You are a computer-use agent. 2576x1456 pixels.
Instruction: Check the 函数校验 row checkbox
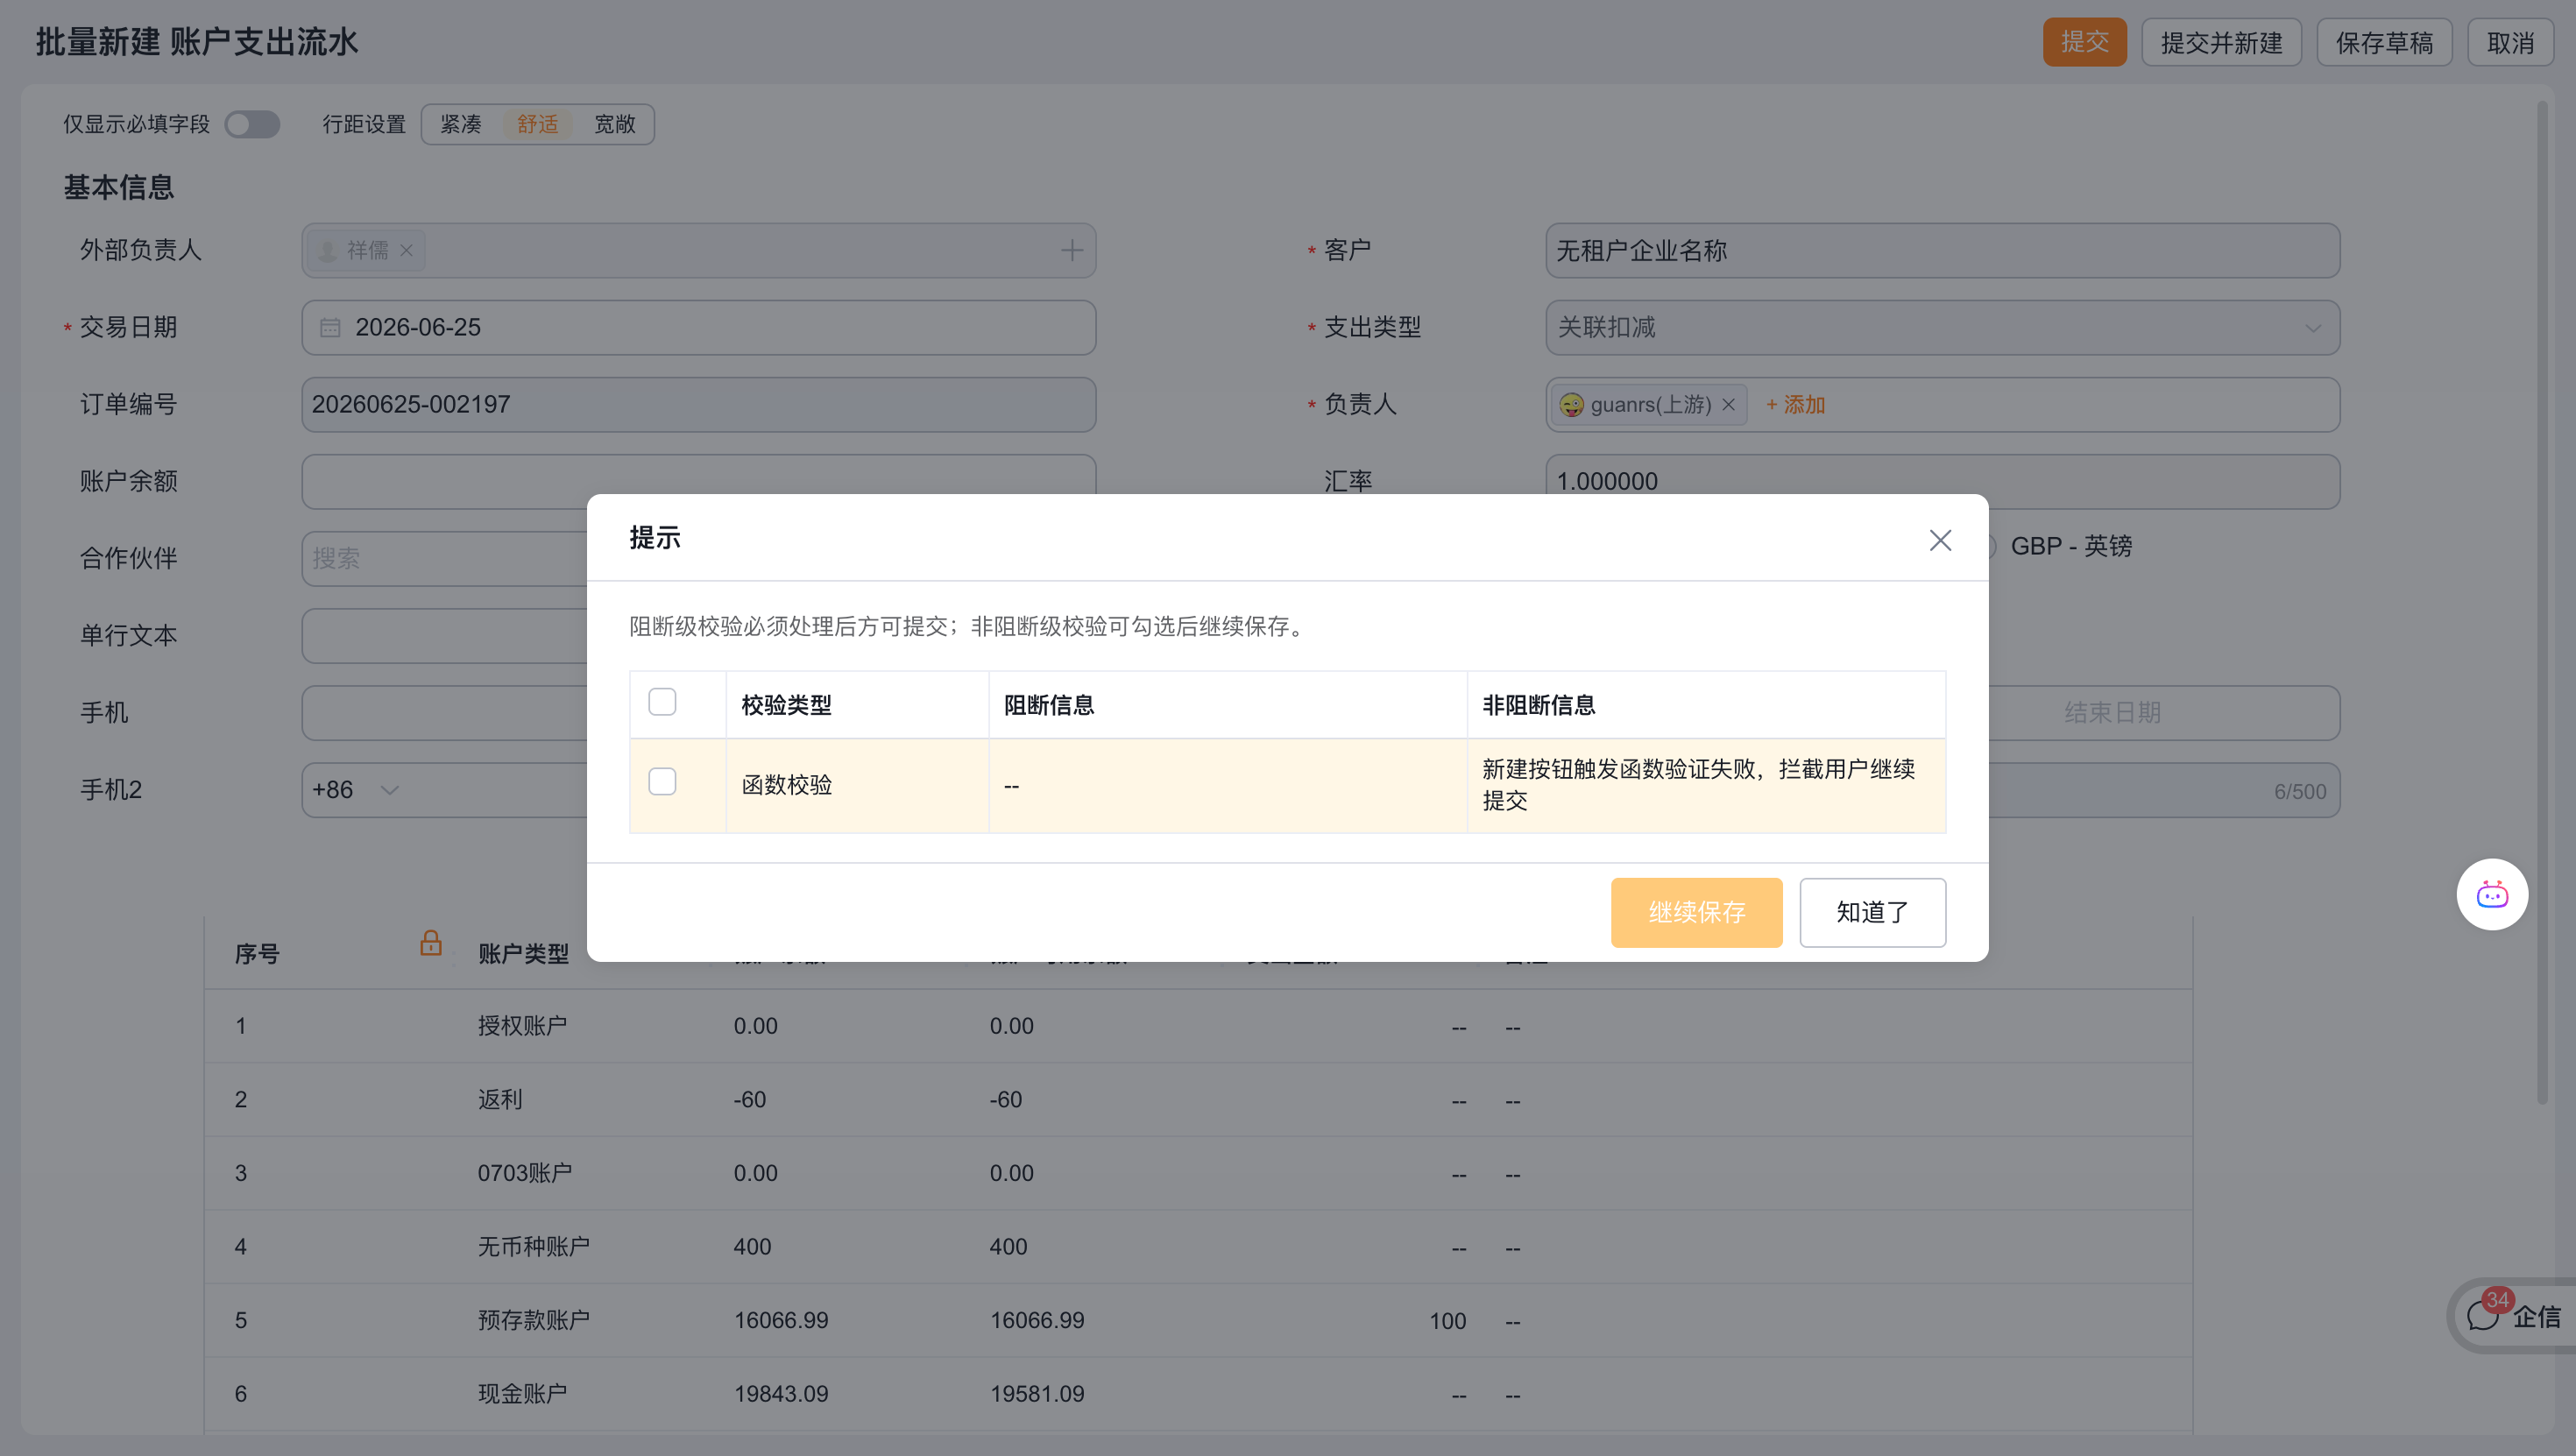click(x=662, y=782)
